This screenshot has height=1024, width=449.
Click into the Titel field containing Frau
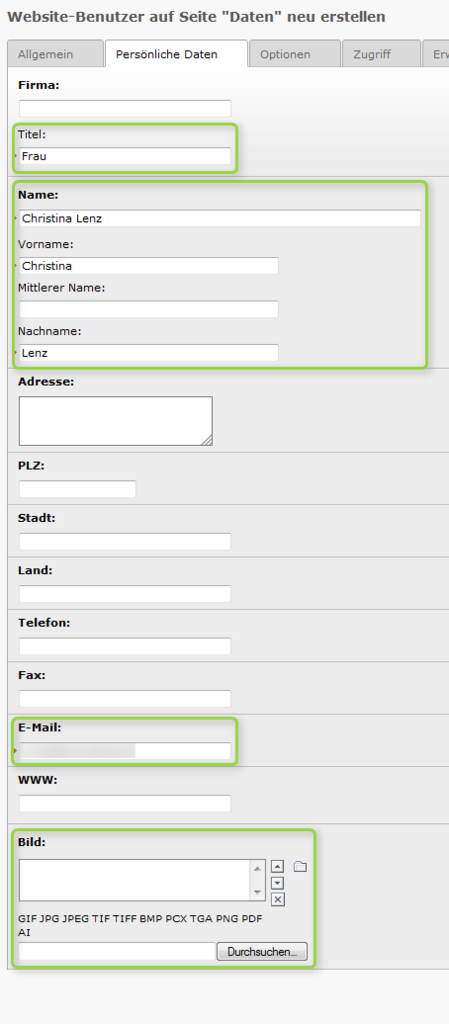(125, 156)
